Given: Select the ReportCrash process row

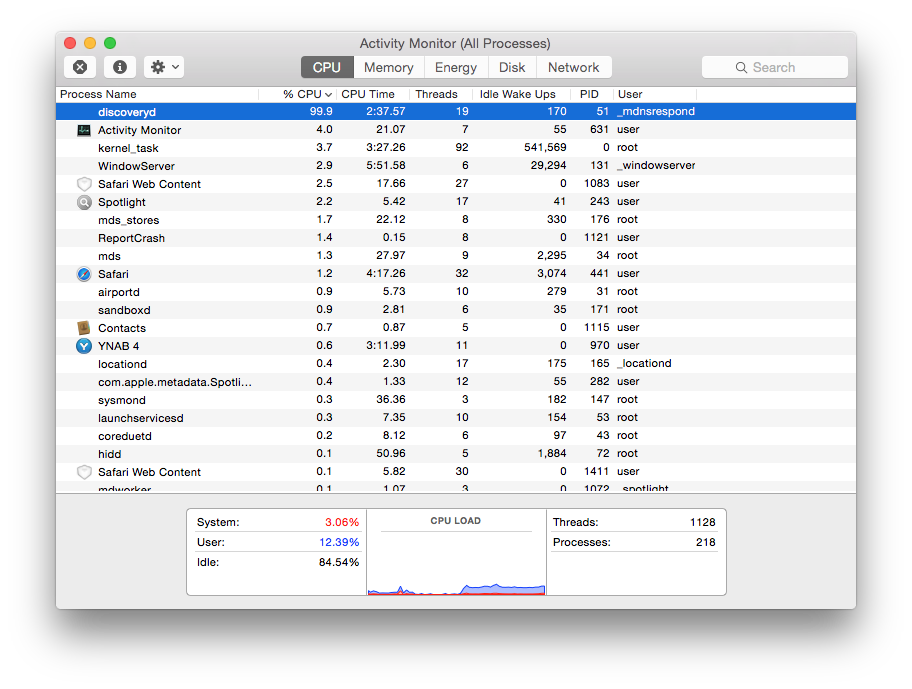Looking at the screenshot, I should [456, 238].
